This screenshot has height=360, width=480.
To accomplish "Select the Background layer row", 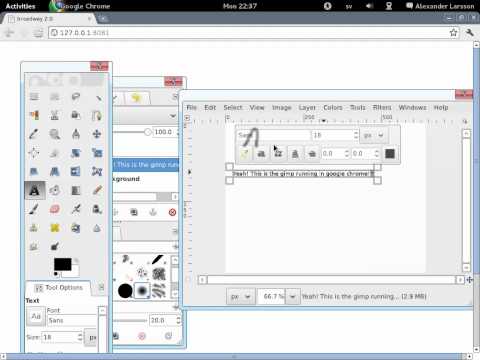I will pyautogui.click(x=146, y=179).
